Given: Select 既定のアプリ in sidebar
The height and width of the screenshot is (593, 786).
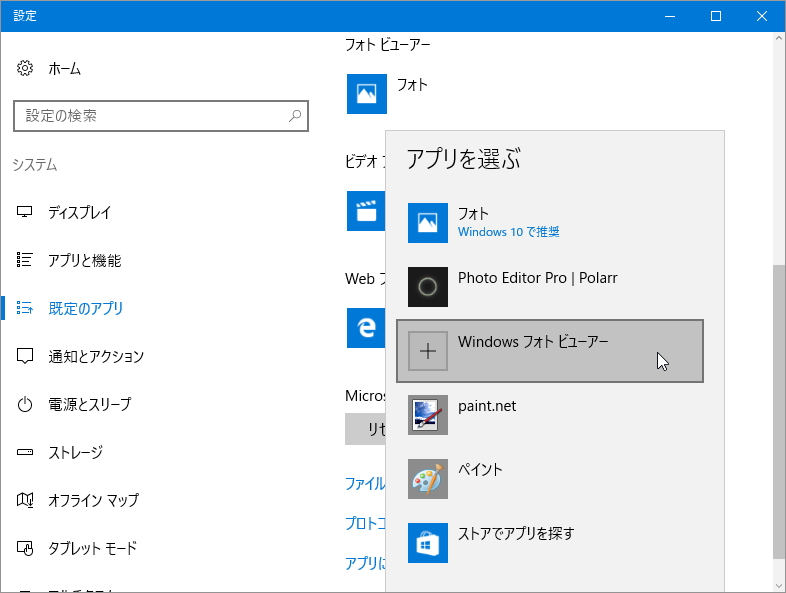Looking at the screenshot, I should point(86,308).
